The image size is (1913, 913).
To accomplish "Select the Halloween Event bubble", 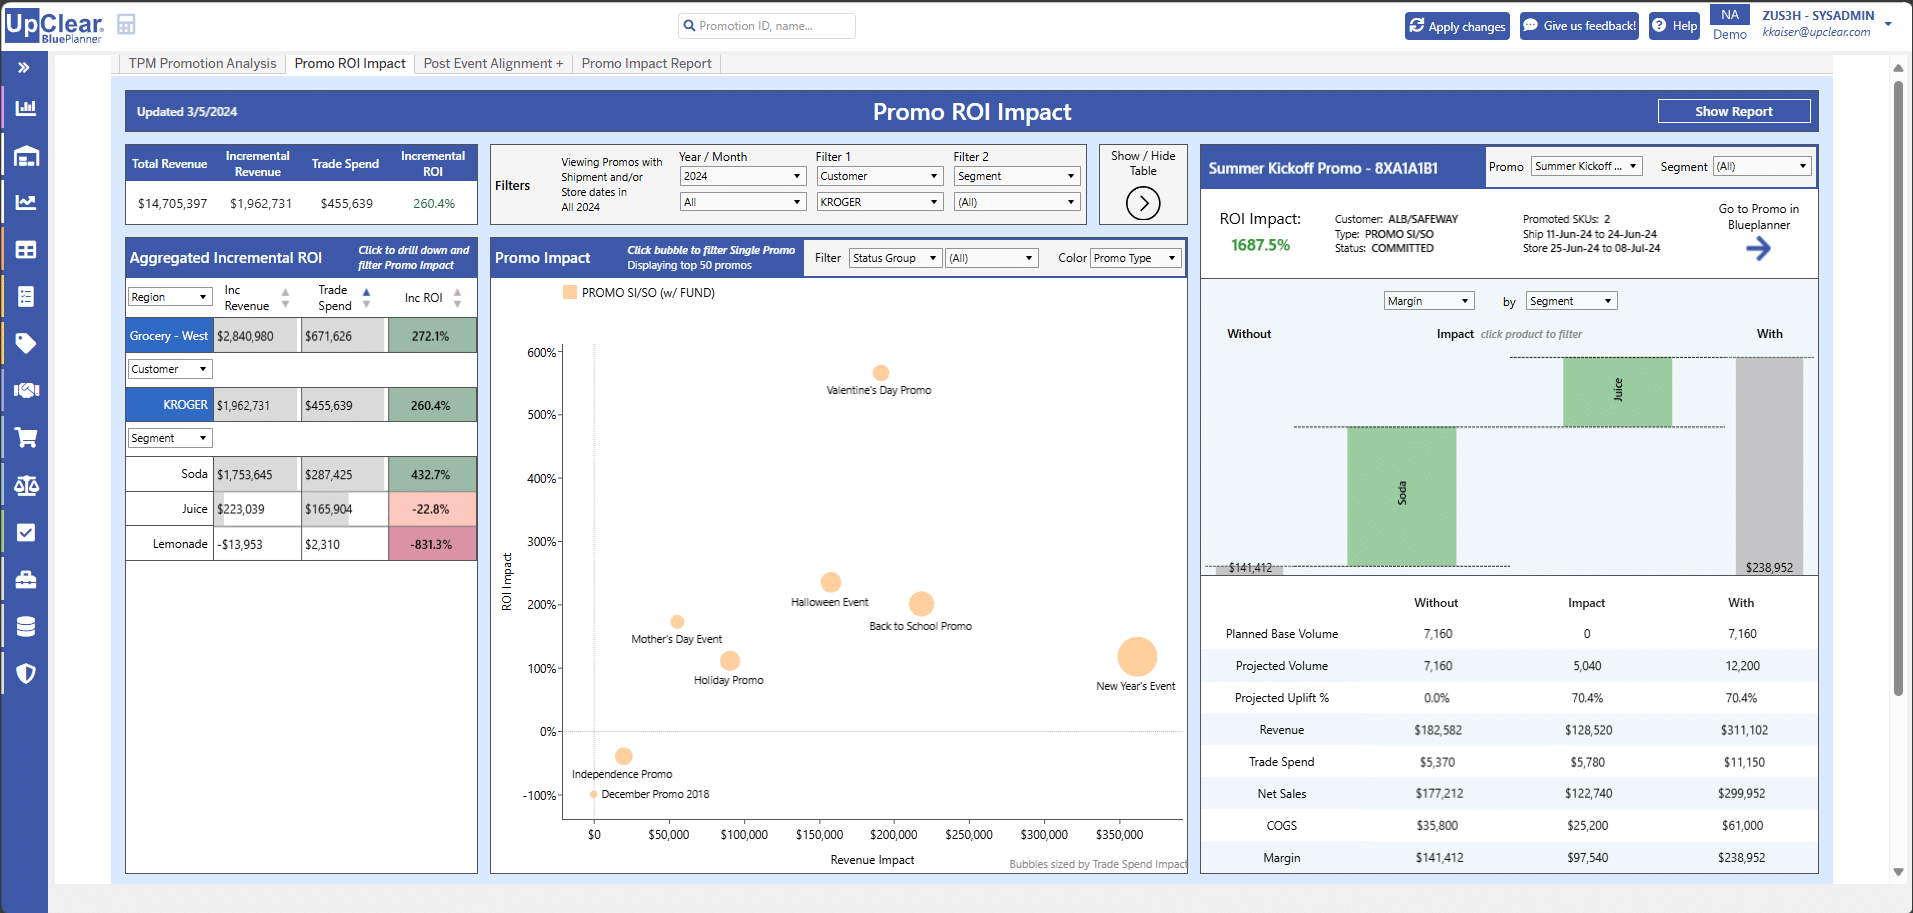I will 831,582.
